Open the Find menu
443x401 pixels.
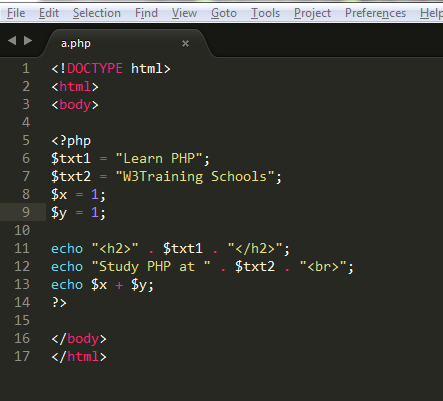146,13
